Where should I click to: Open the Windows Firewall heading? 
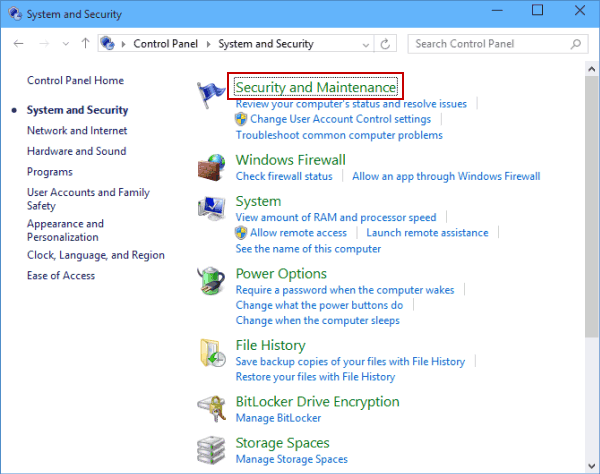pyautogui.click(x=290, y=160)
